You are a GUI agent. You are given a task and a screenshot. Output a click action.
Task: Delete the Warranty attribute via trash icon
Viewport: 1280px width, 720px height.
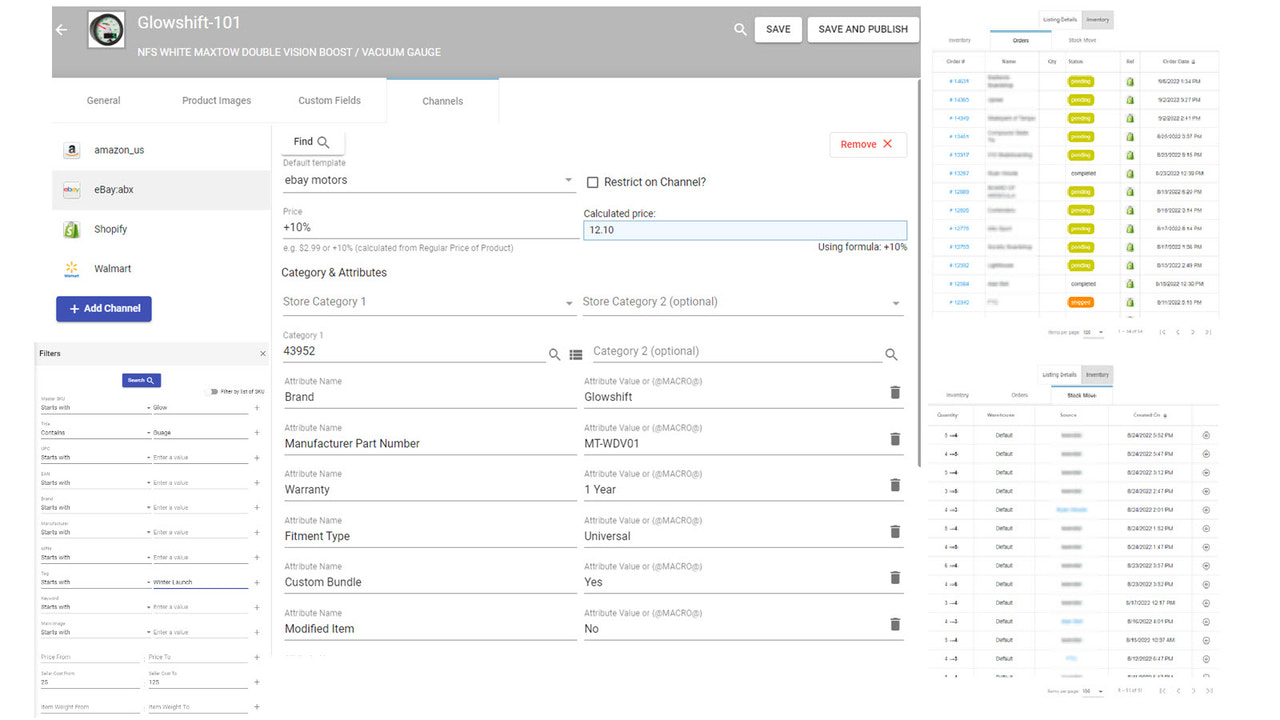(x=895, y=485)
